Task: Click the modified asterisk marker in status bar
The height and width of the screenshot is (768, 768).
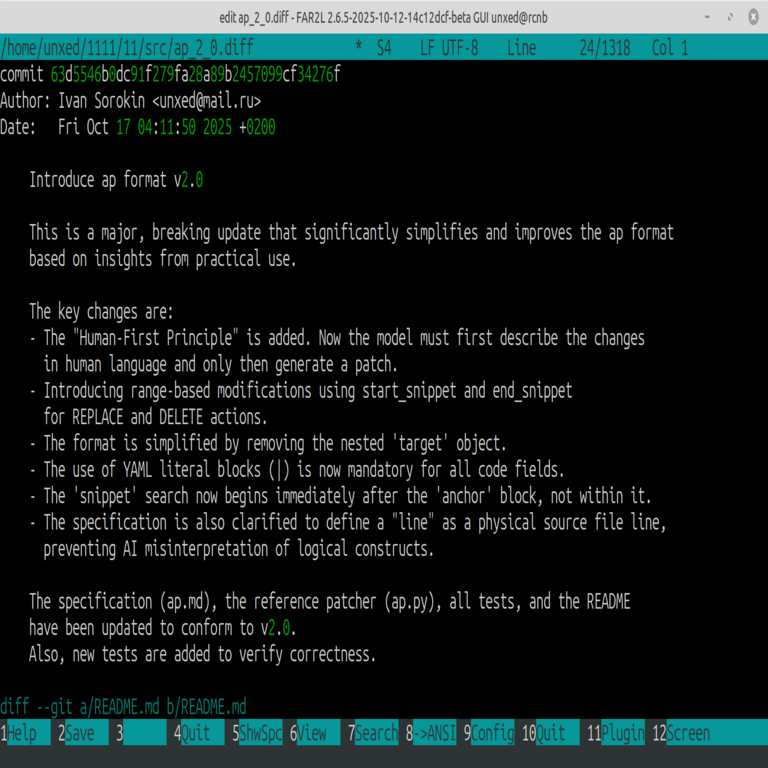Action: pos(359,48)
